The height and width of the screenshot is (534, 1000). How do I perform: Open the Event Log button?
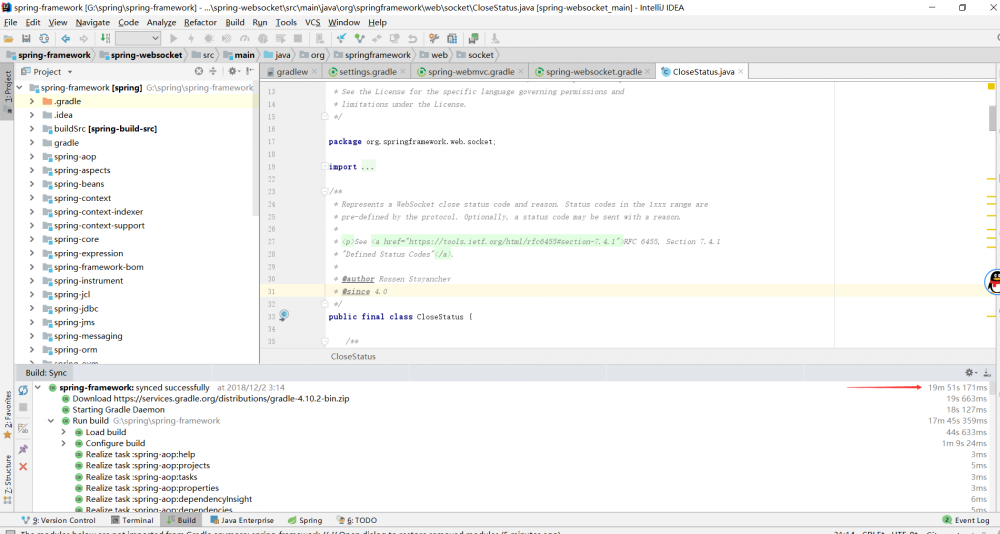point(966,520)
